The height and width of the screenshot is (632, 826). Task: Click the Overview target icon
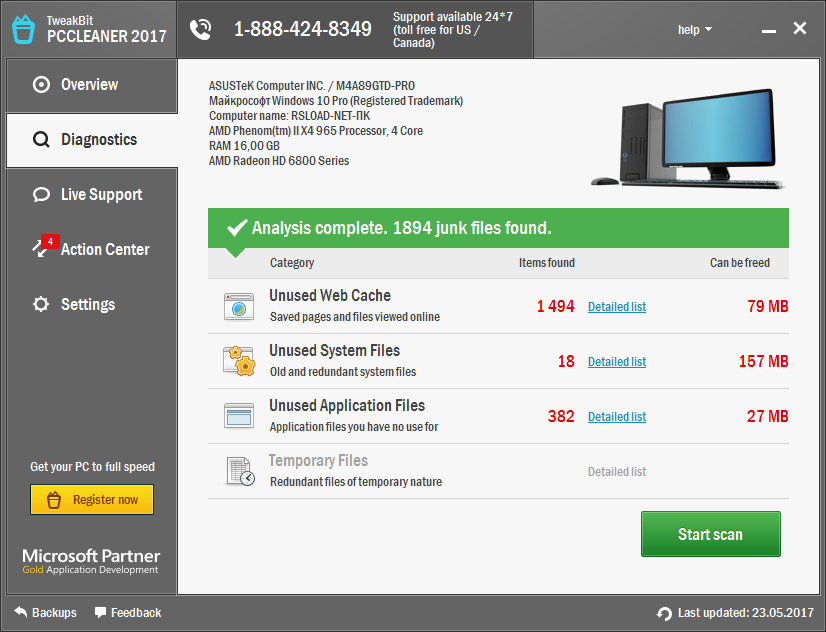coord(41,85)
